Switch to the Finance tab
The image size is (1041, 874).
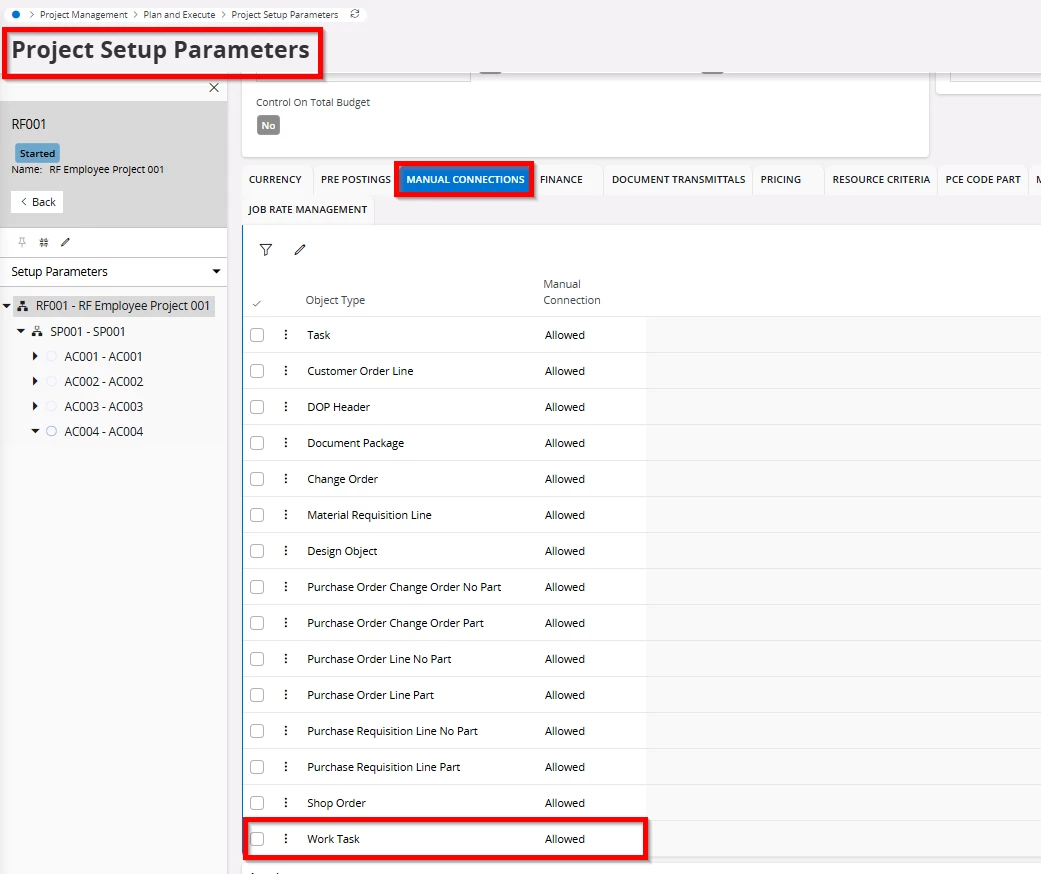(x=561, y=179)
